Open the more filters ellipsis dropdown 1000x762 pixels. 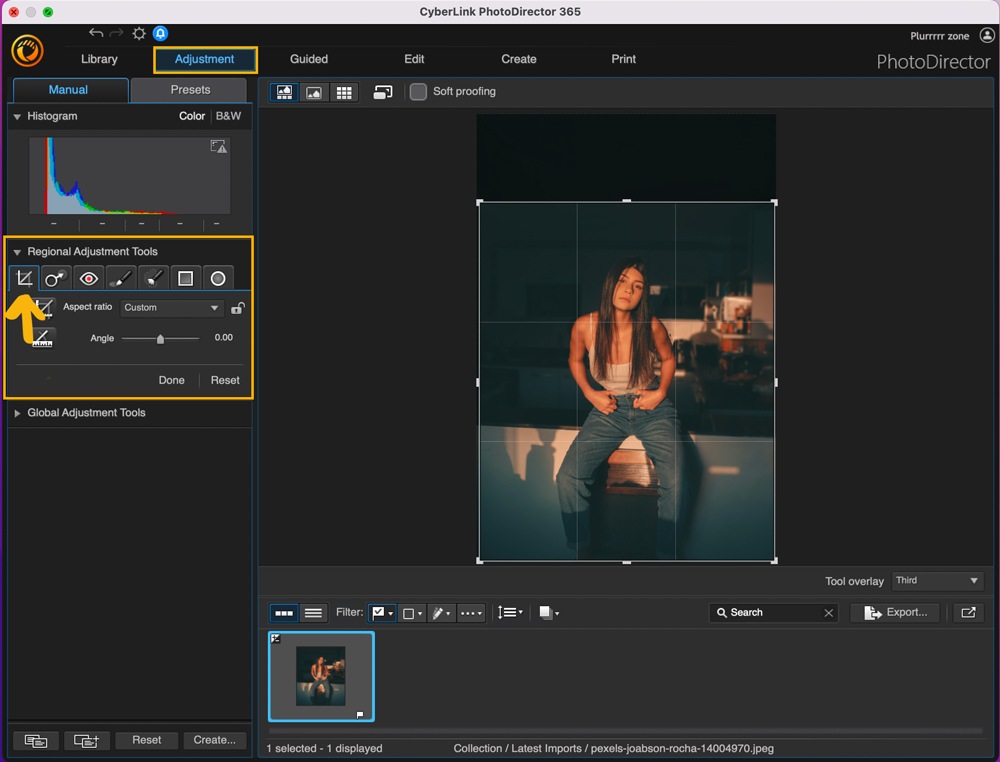pyautogui.click(x=472, y=613)
